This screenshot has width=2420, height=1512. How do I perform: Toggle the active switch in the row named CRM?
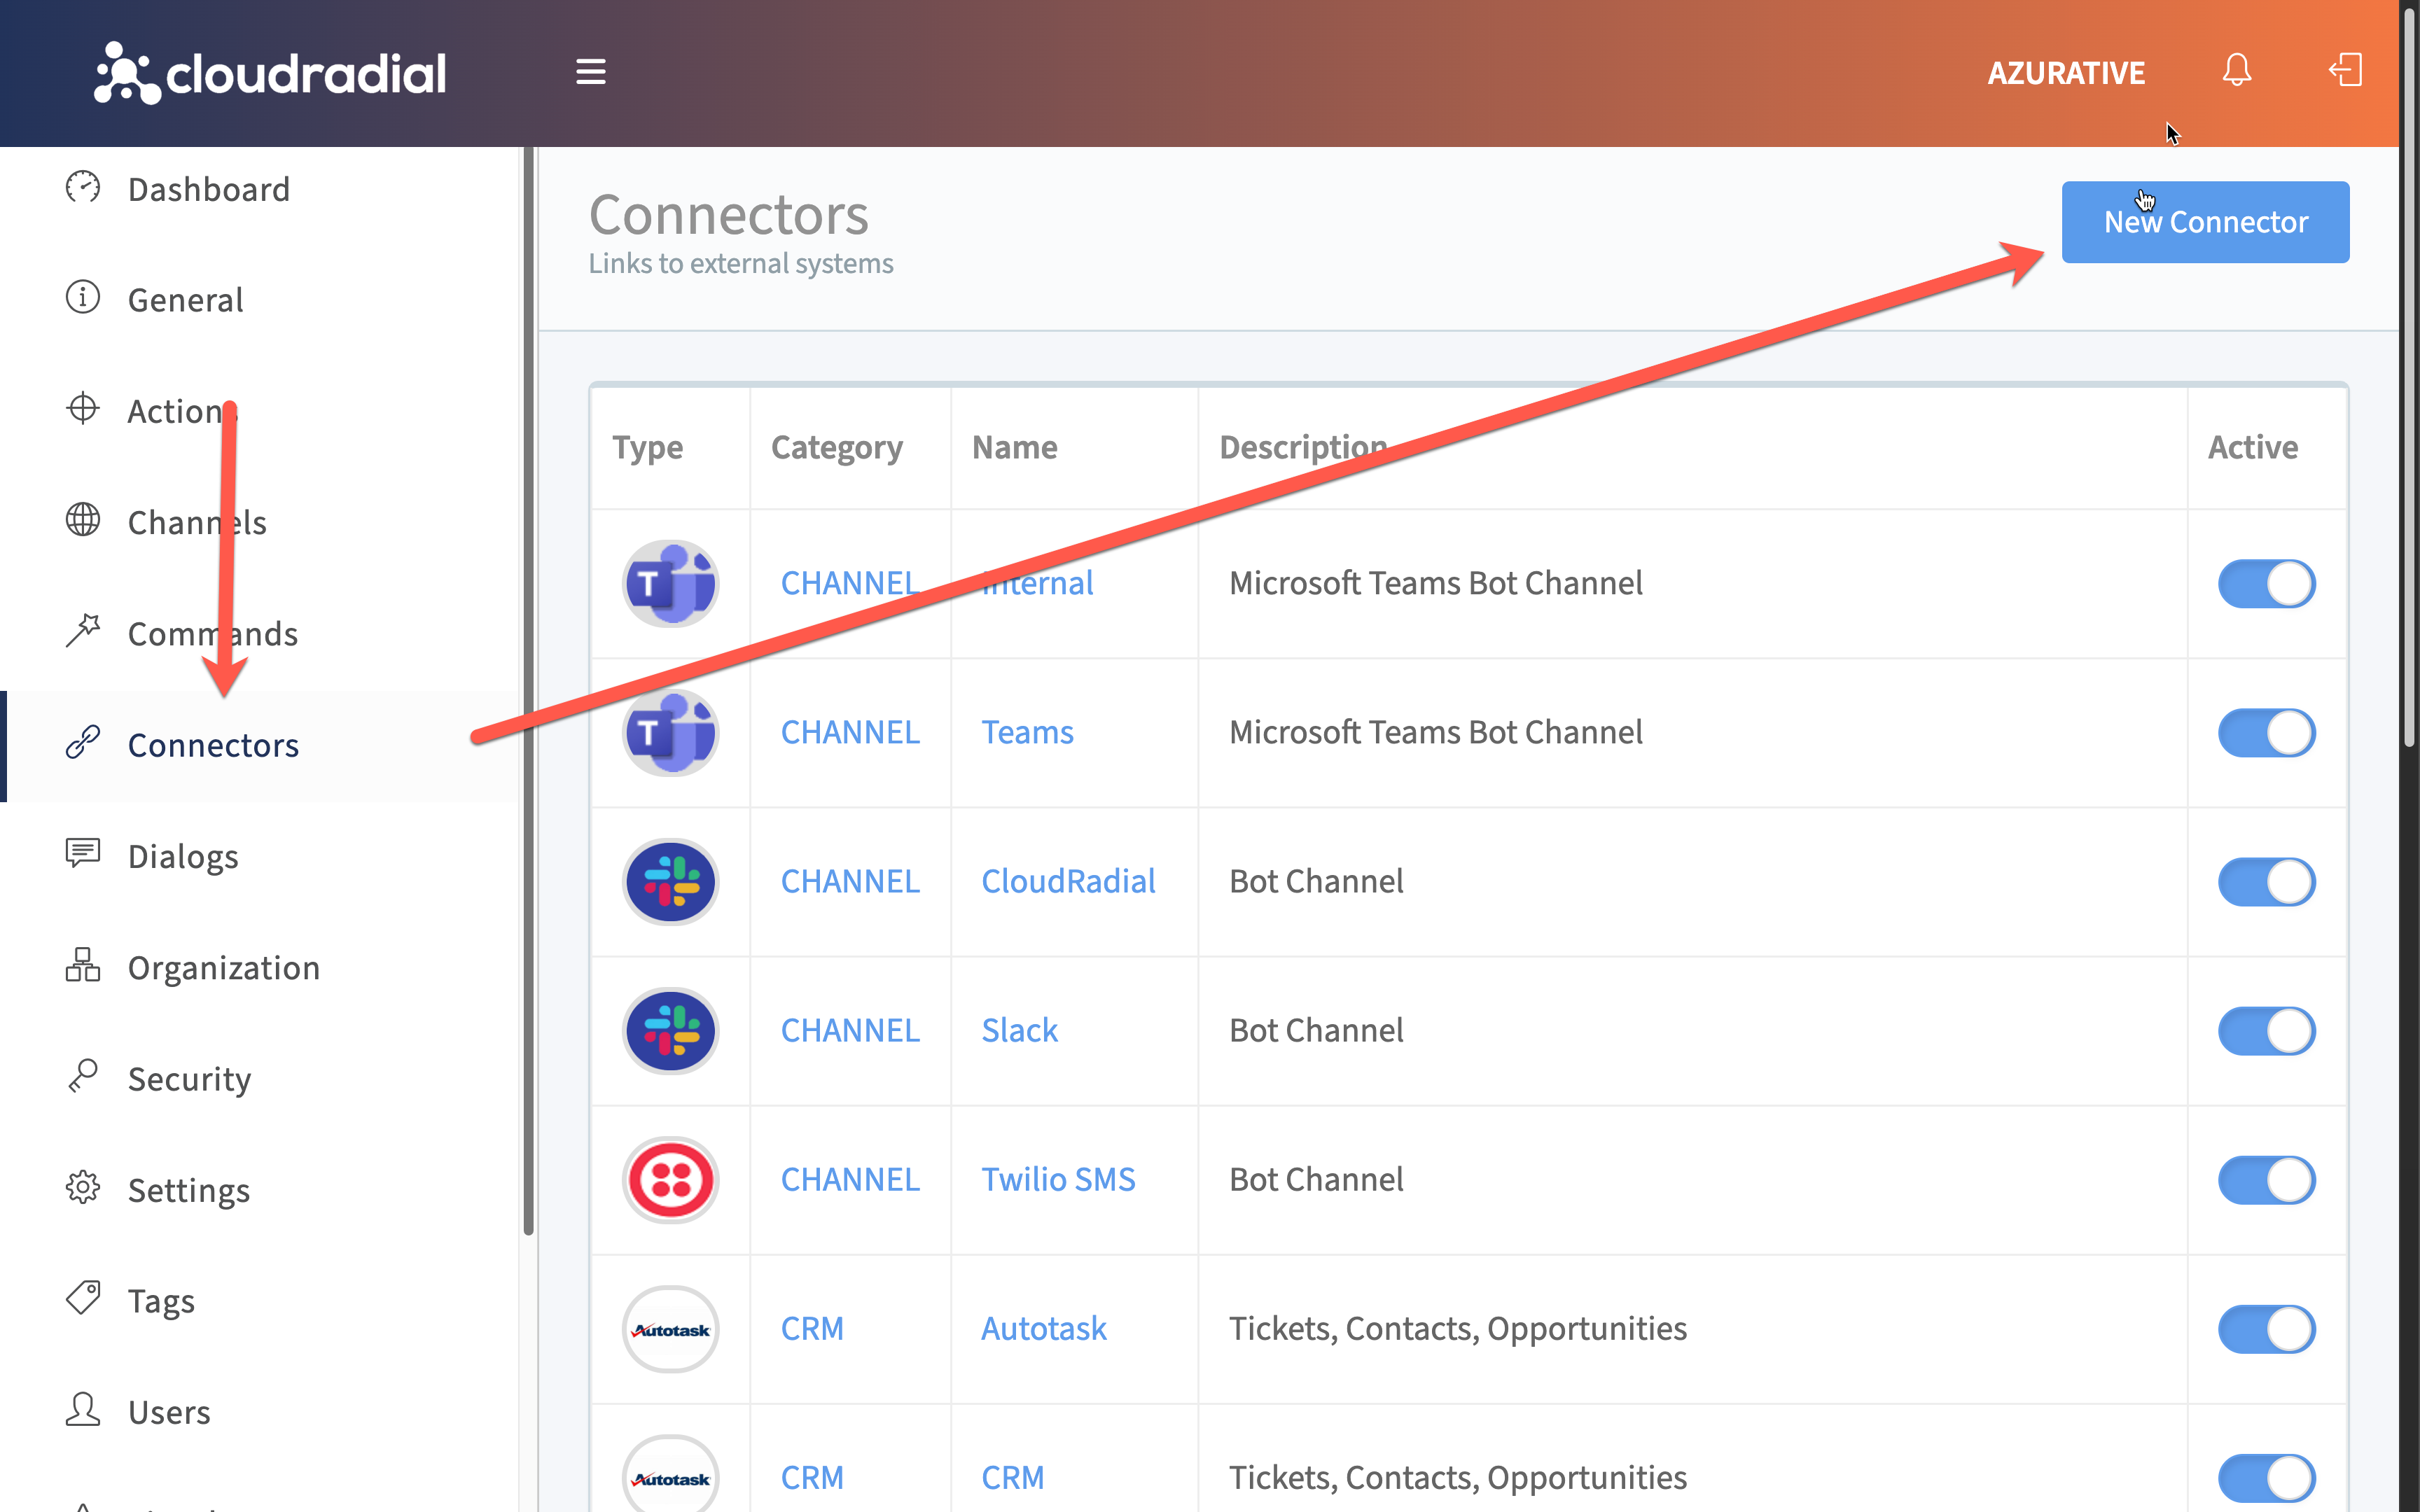(2267, 1478)
